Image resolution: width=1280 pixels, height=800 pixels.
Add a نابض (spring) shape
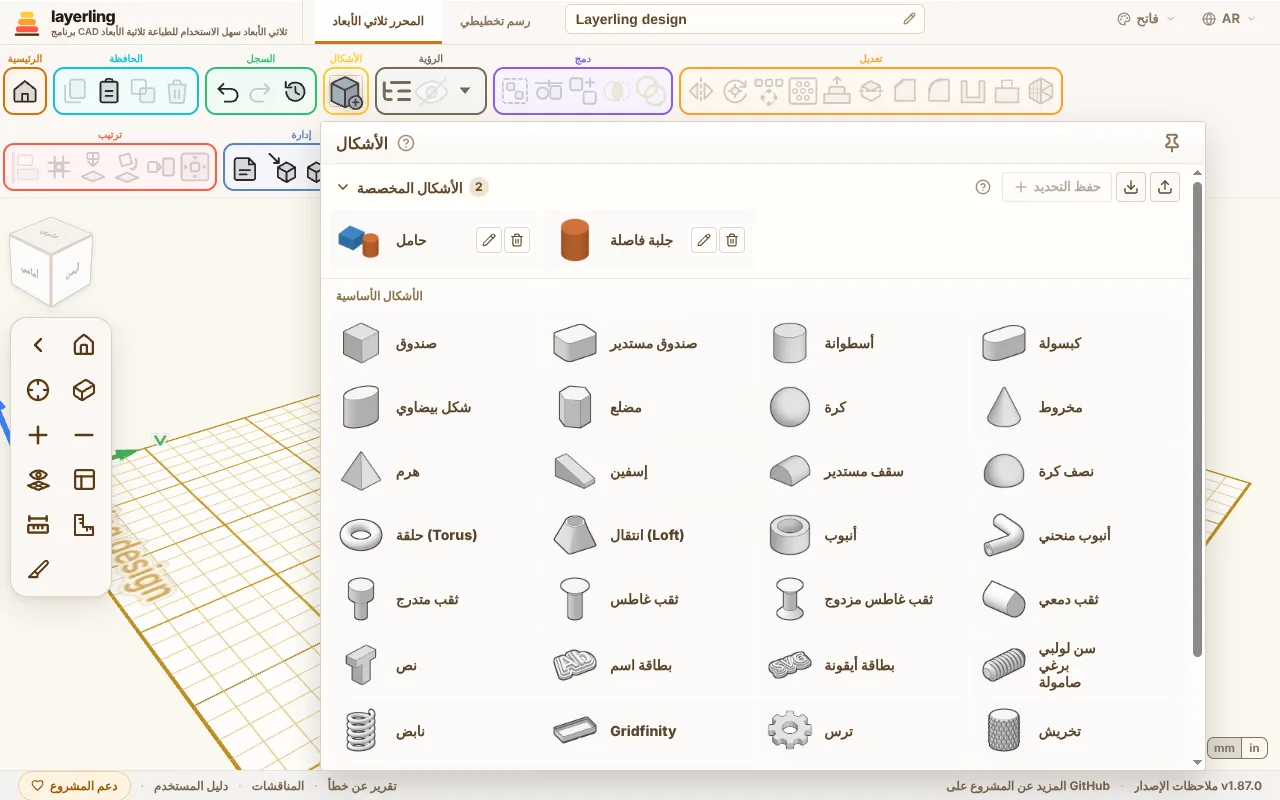coord(435,732)
